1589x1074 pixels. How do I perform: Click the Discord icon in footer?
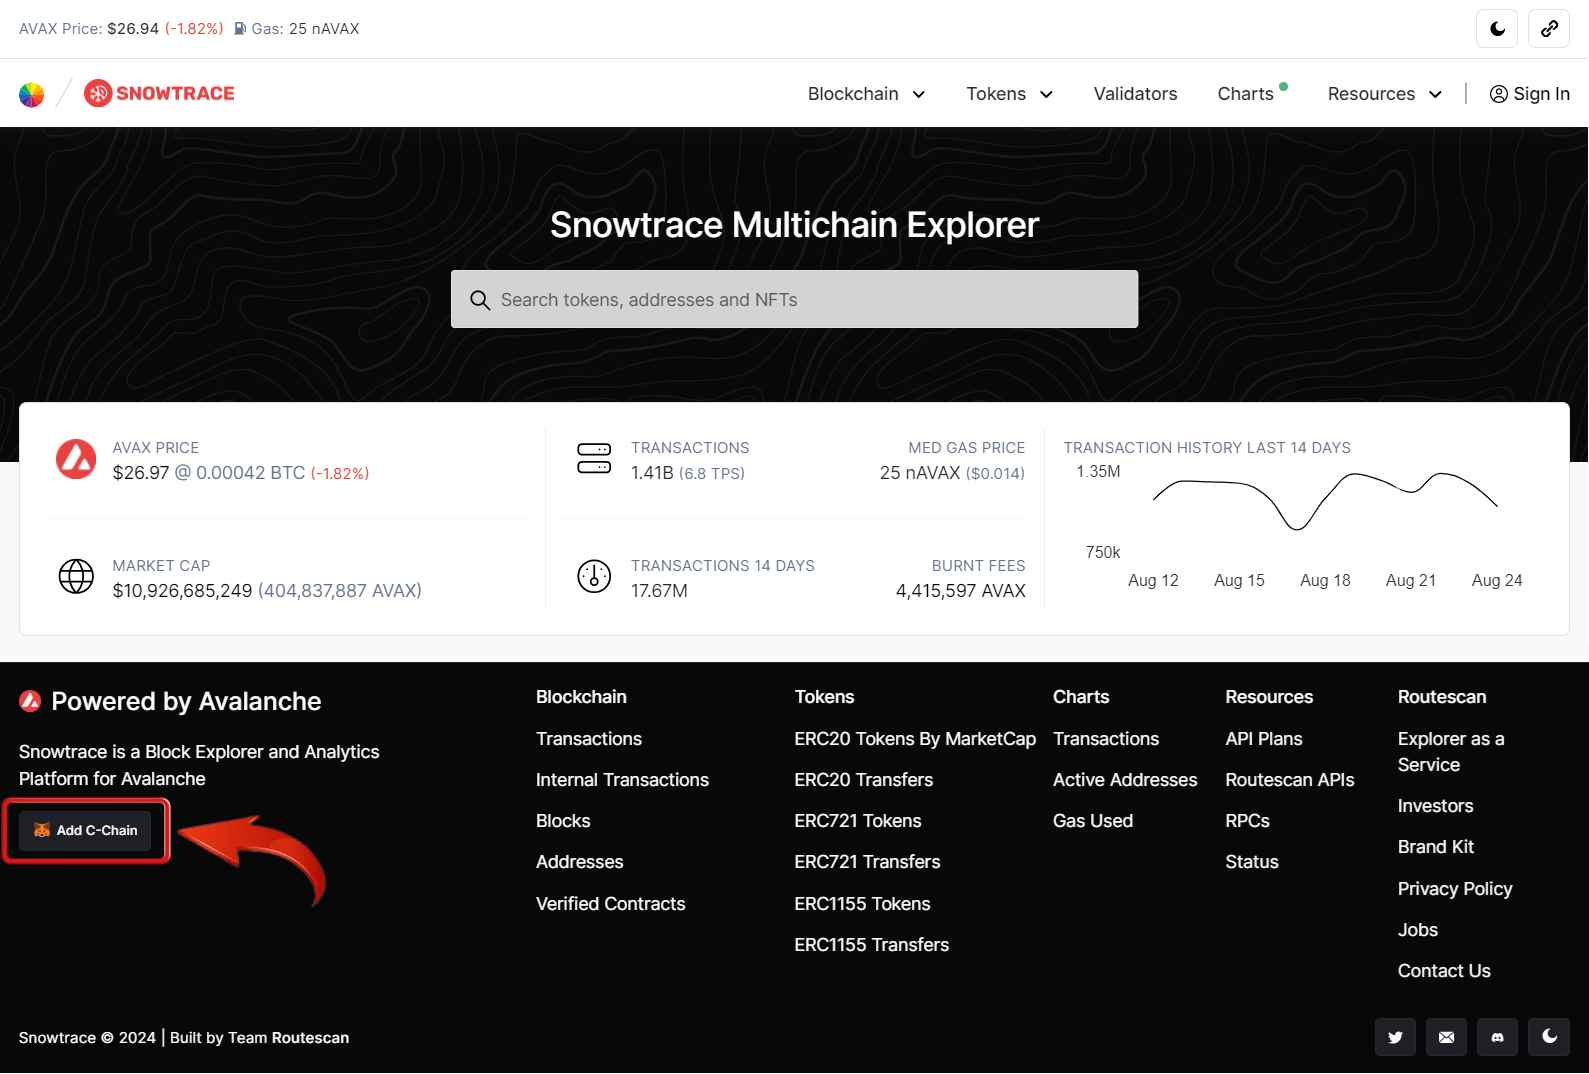point(1497,1037)
